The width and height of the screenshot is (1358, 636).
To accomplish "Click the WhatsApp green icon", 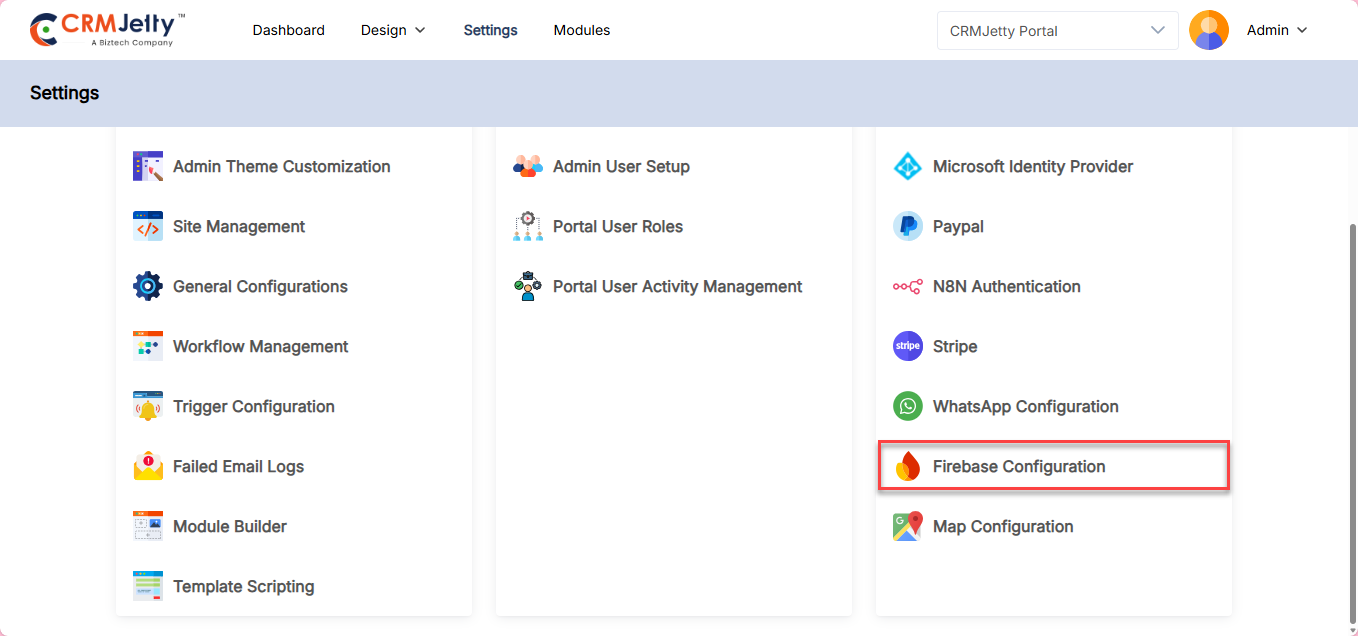I will pyautogui.click(x=907, y=407).
